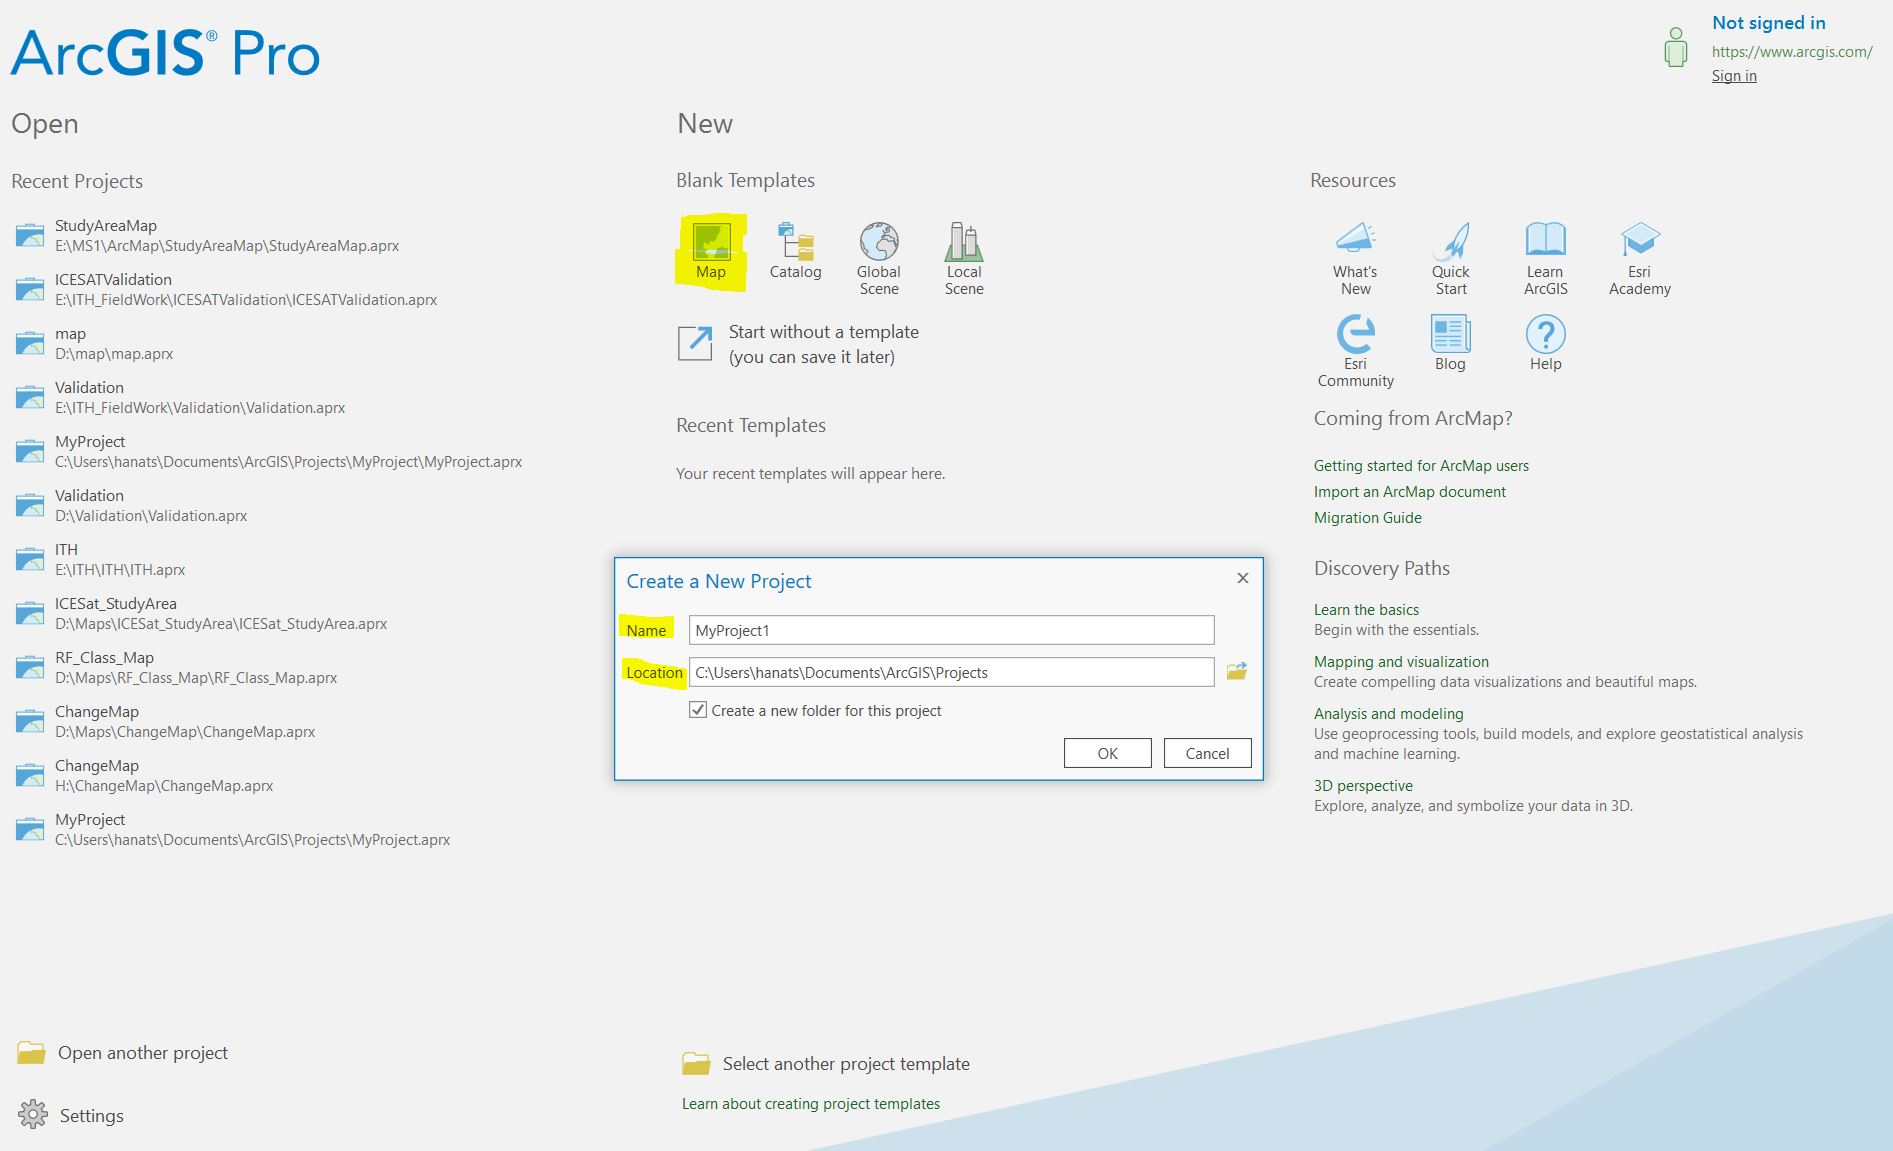The width and height of the screenshot is (1893, 1151).
Task: Open Settings with the gear icon
Action: (33, 1114)
